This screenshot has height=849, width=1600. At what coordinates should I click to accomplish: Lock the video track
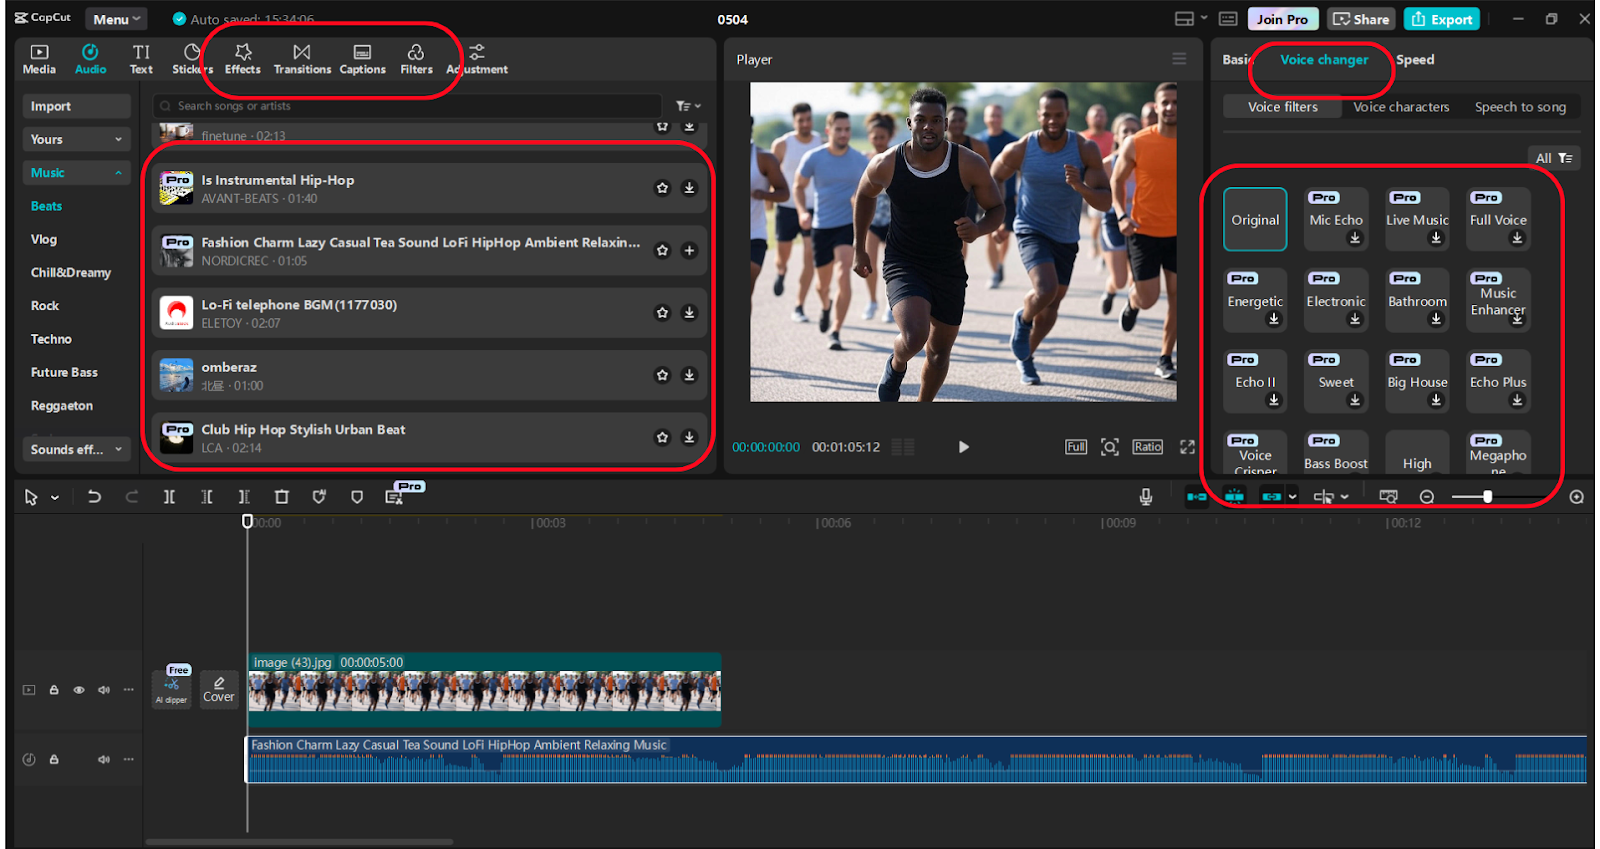54,690
